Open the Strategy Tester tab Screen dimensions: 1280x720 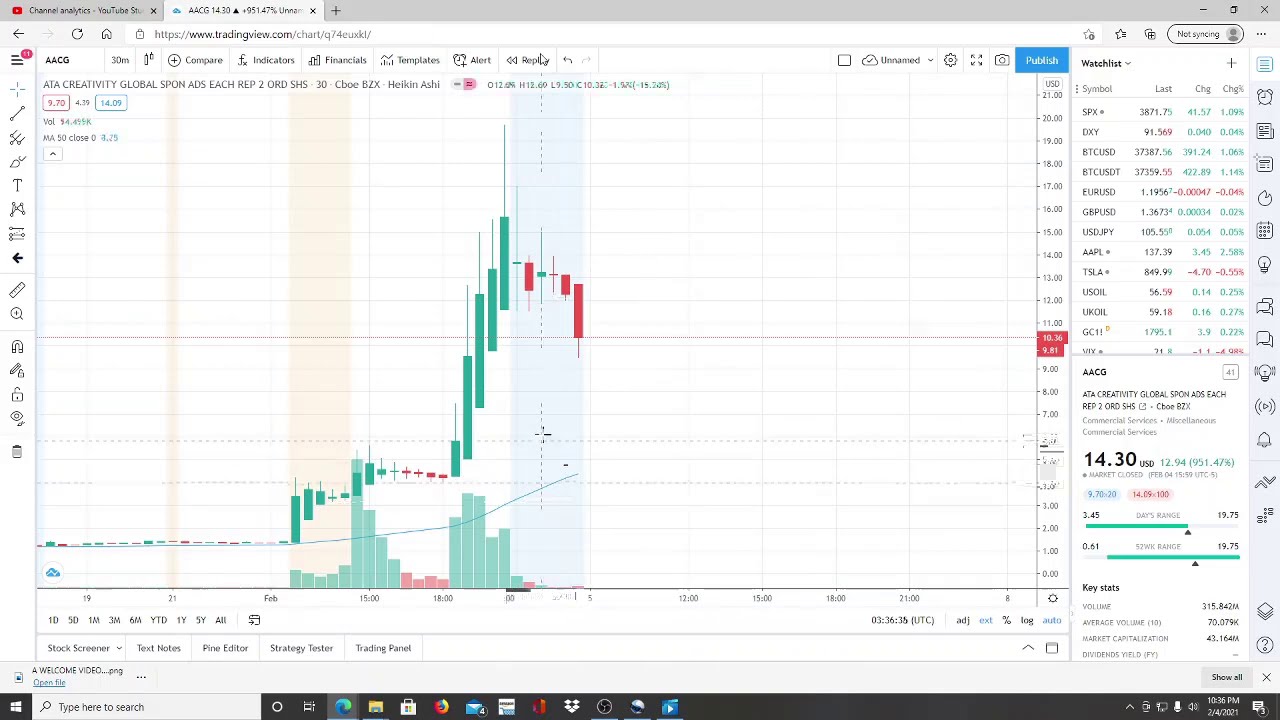coord(301,648)
